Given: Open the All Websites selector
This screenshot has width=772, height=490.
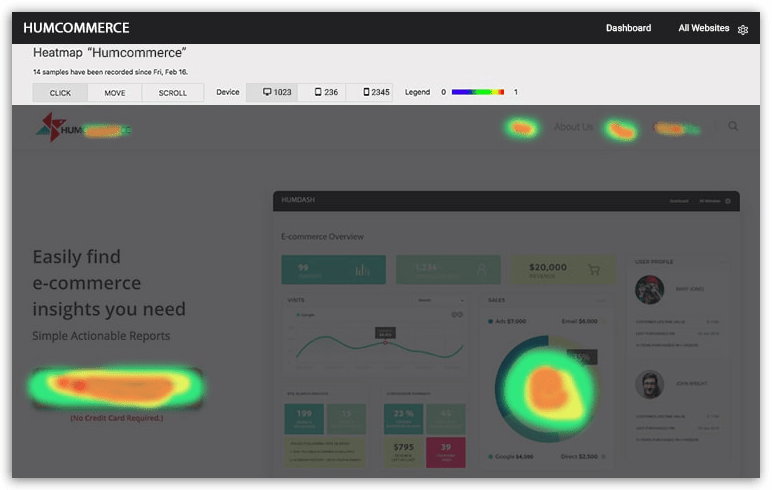Looking at the screenshot, I should (703, 28).
